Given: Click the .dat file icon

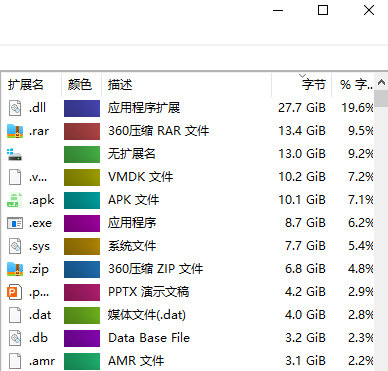Looking at the screenshot, I should click(x=15, y=315).
